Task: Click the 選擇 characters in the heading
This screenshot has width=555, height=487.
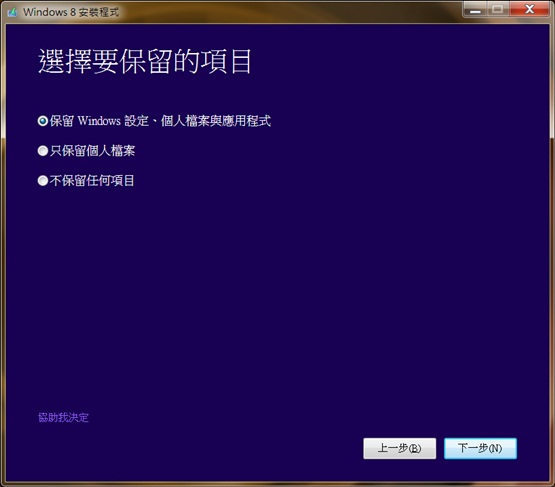Action: point(65,62)
